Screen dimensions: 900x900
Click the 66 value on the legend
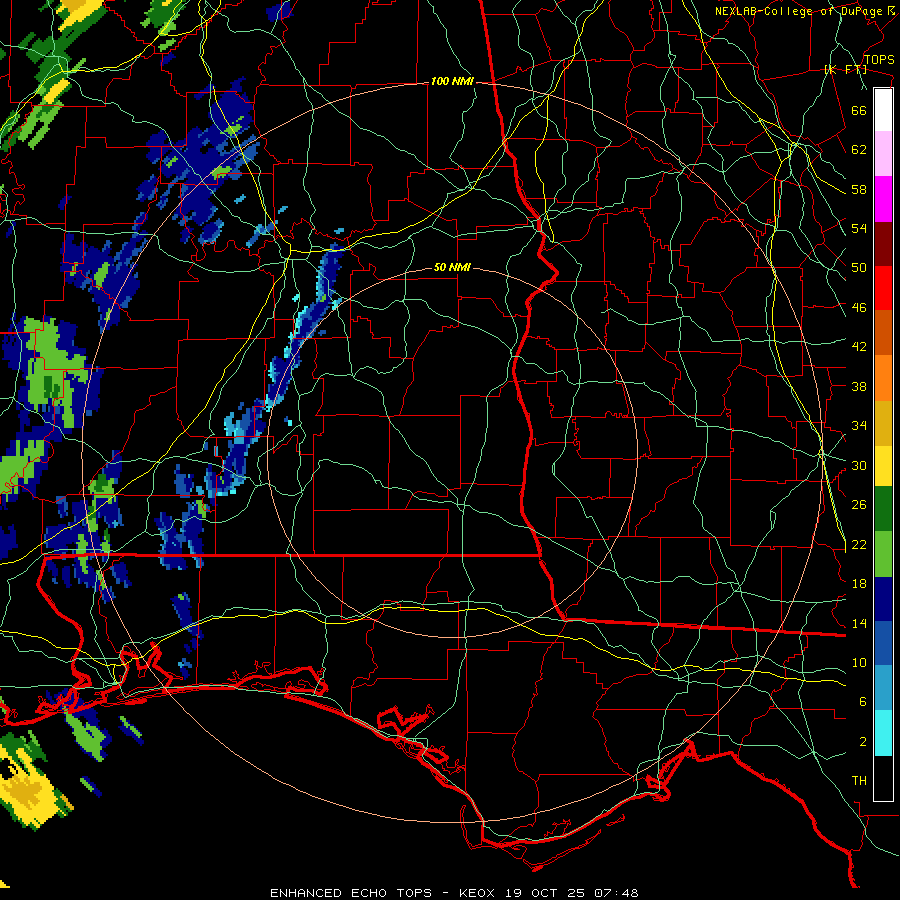pos(859,110)
